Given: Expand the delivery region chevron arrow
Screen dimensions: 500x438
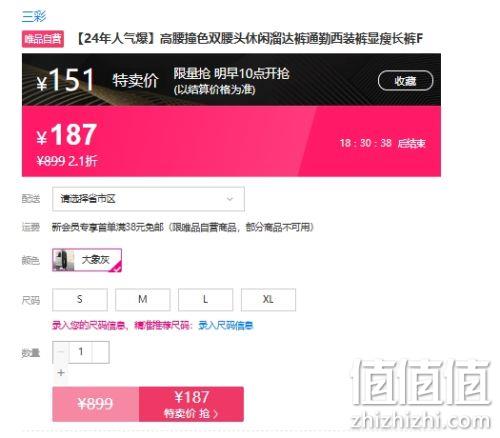Looking at the screenshot, I should click(230, 199).
